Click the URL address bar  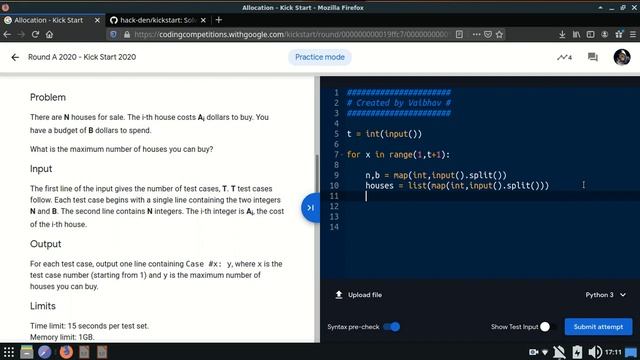click(x=291, y=34)
